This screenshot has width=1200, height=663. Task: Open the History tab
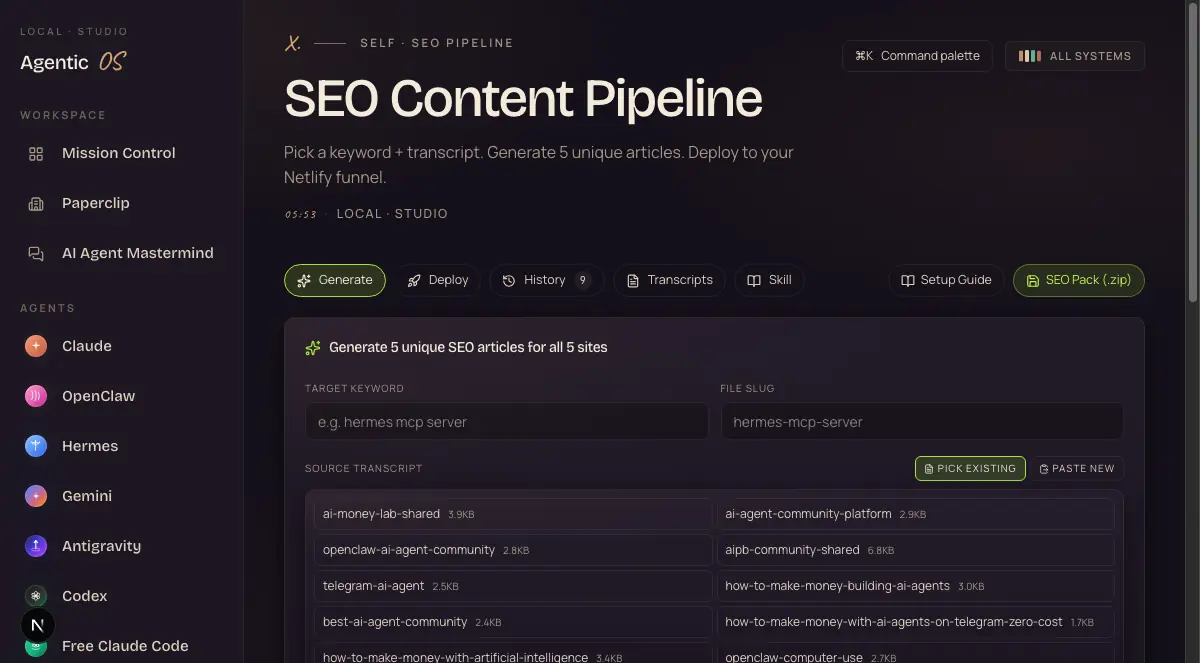click(546, 280)
